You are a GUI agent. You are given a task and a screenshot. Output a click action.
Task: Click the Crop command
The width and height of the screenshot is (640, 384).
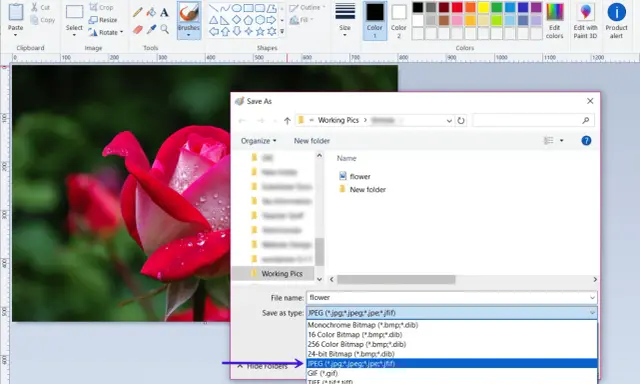click(101, 7)
